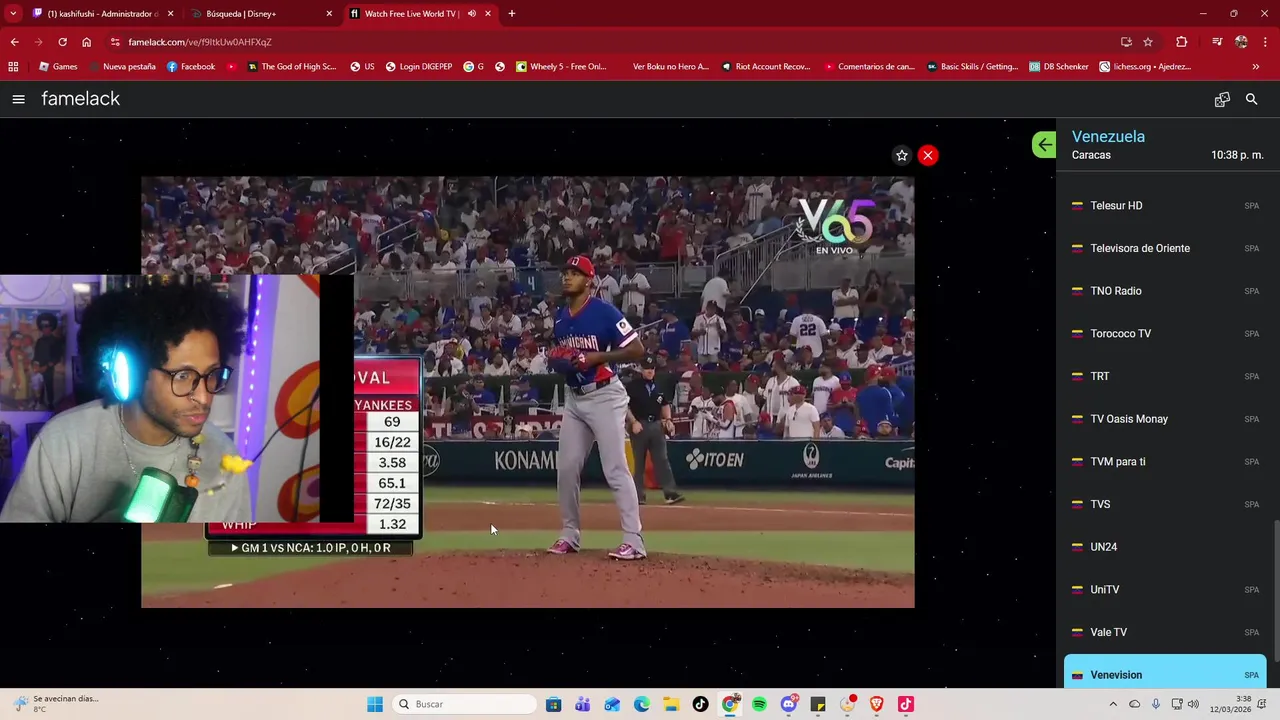The width and height of the screenshot is (1280, 720).
Task: Go to browser home page
Action: 87,42
